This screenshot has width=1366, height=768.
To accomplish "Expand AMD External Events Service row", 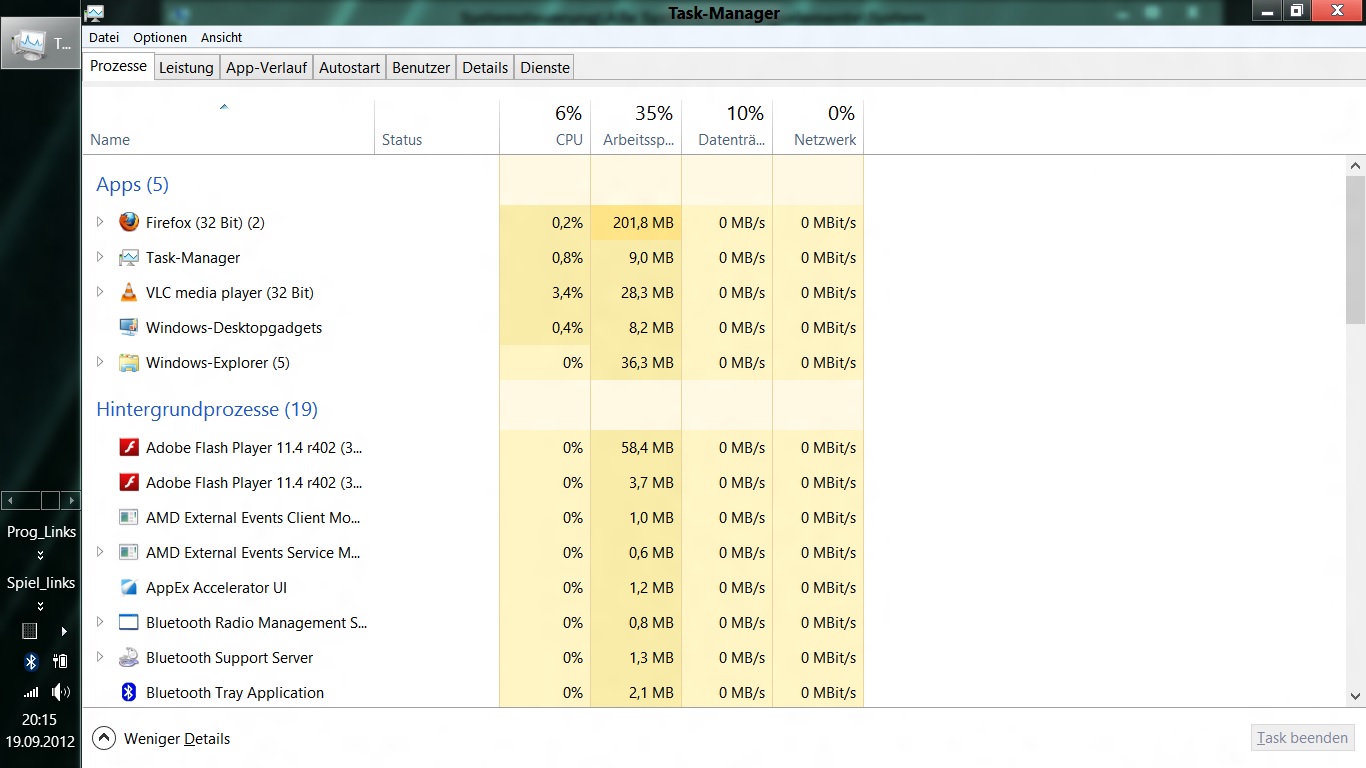I will click(x=100, y=552).
